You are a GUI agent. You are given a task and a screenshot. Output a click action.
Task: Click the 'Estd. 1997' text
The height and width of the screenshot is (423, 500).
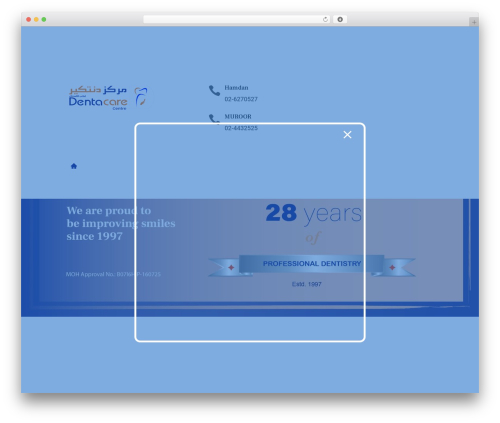pos(307,284)
